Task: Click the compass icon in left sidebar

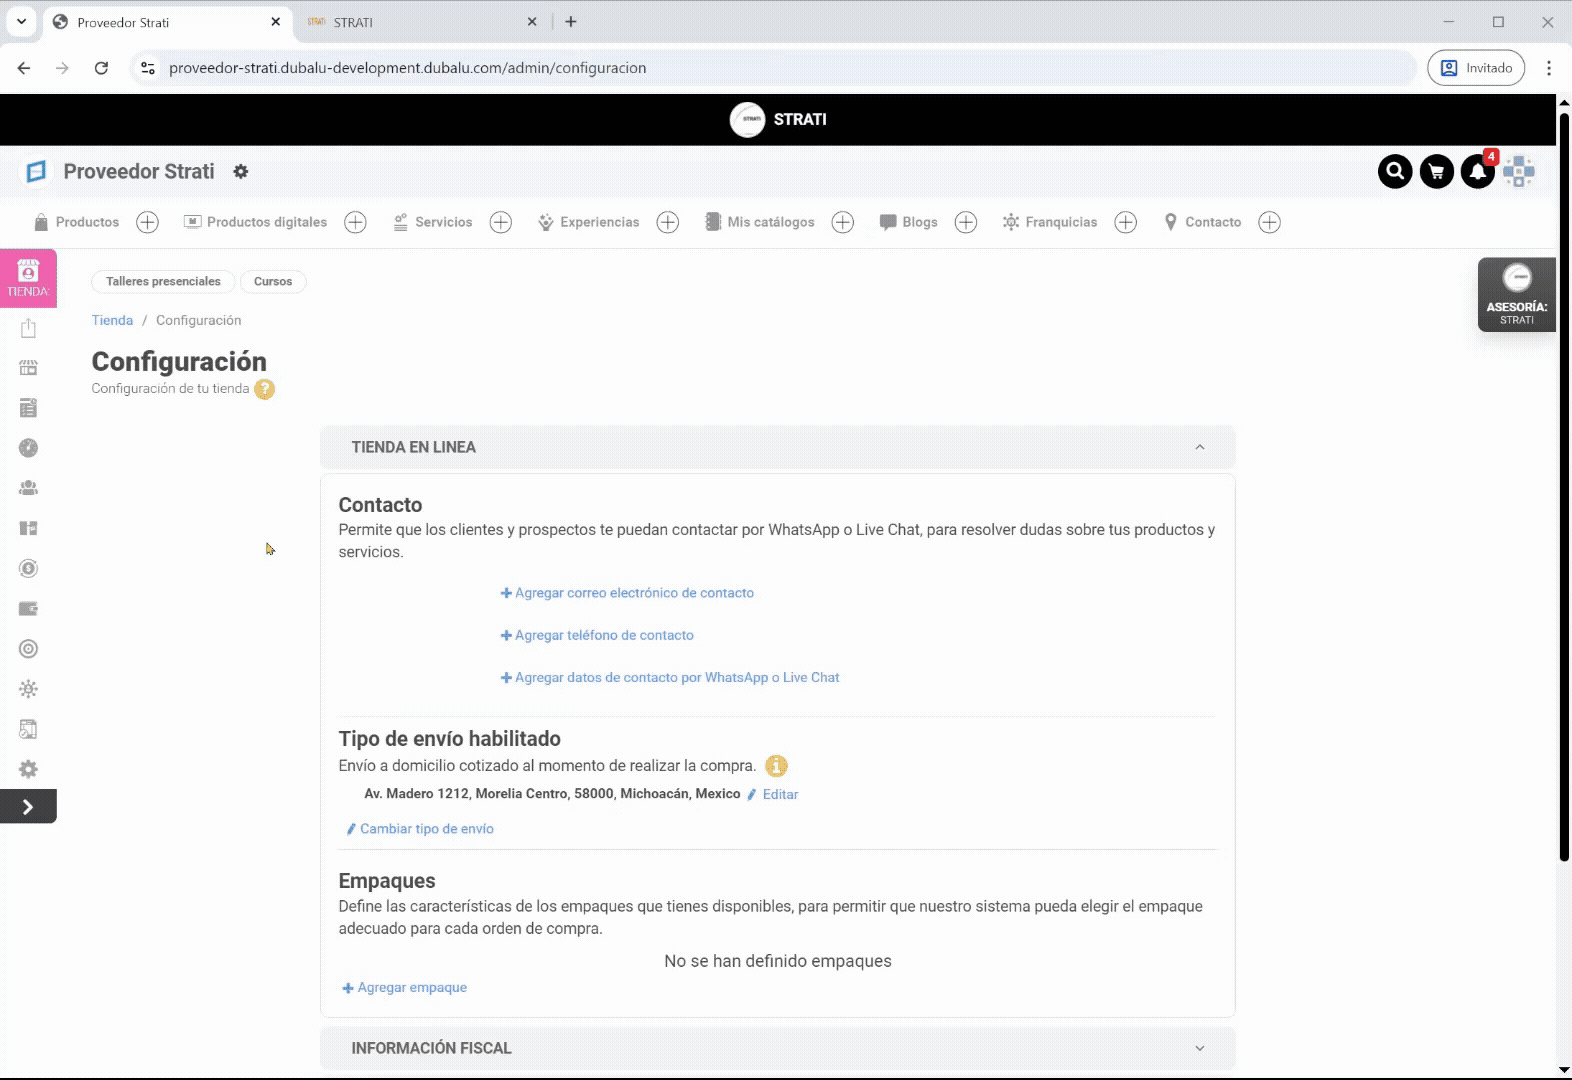Action: [28, 448]
